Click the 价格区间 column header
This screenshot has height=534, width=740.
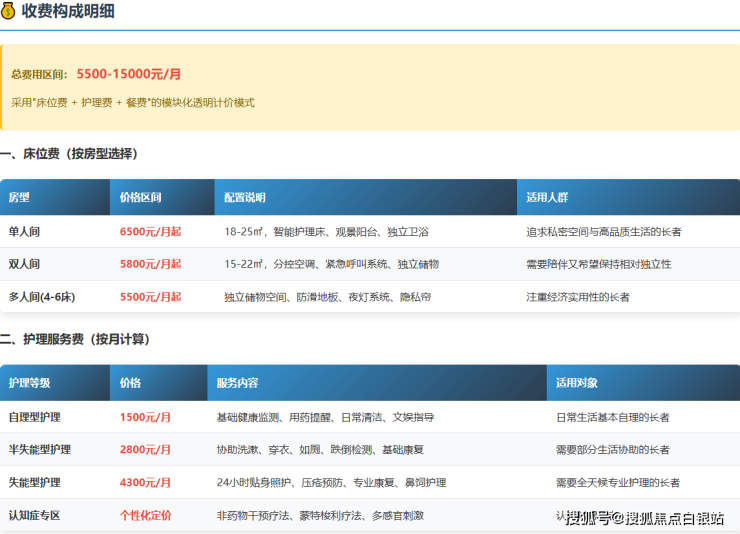pos(140,198)
